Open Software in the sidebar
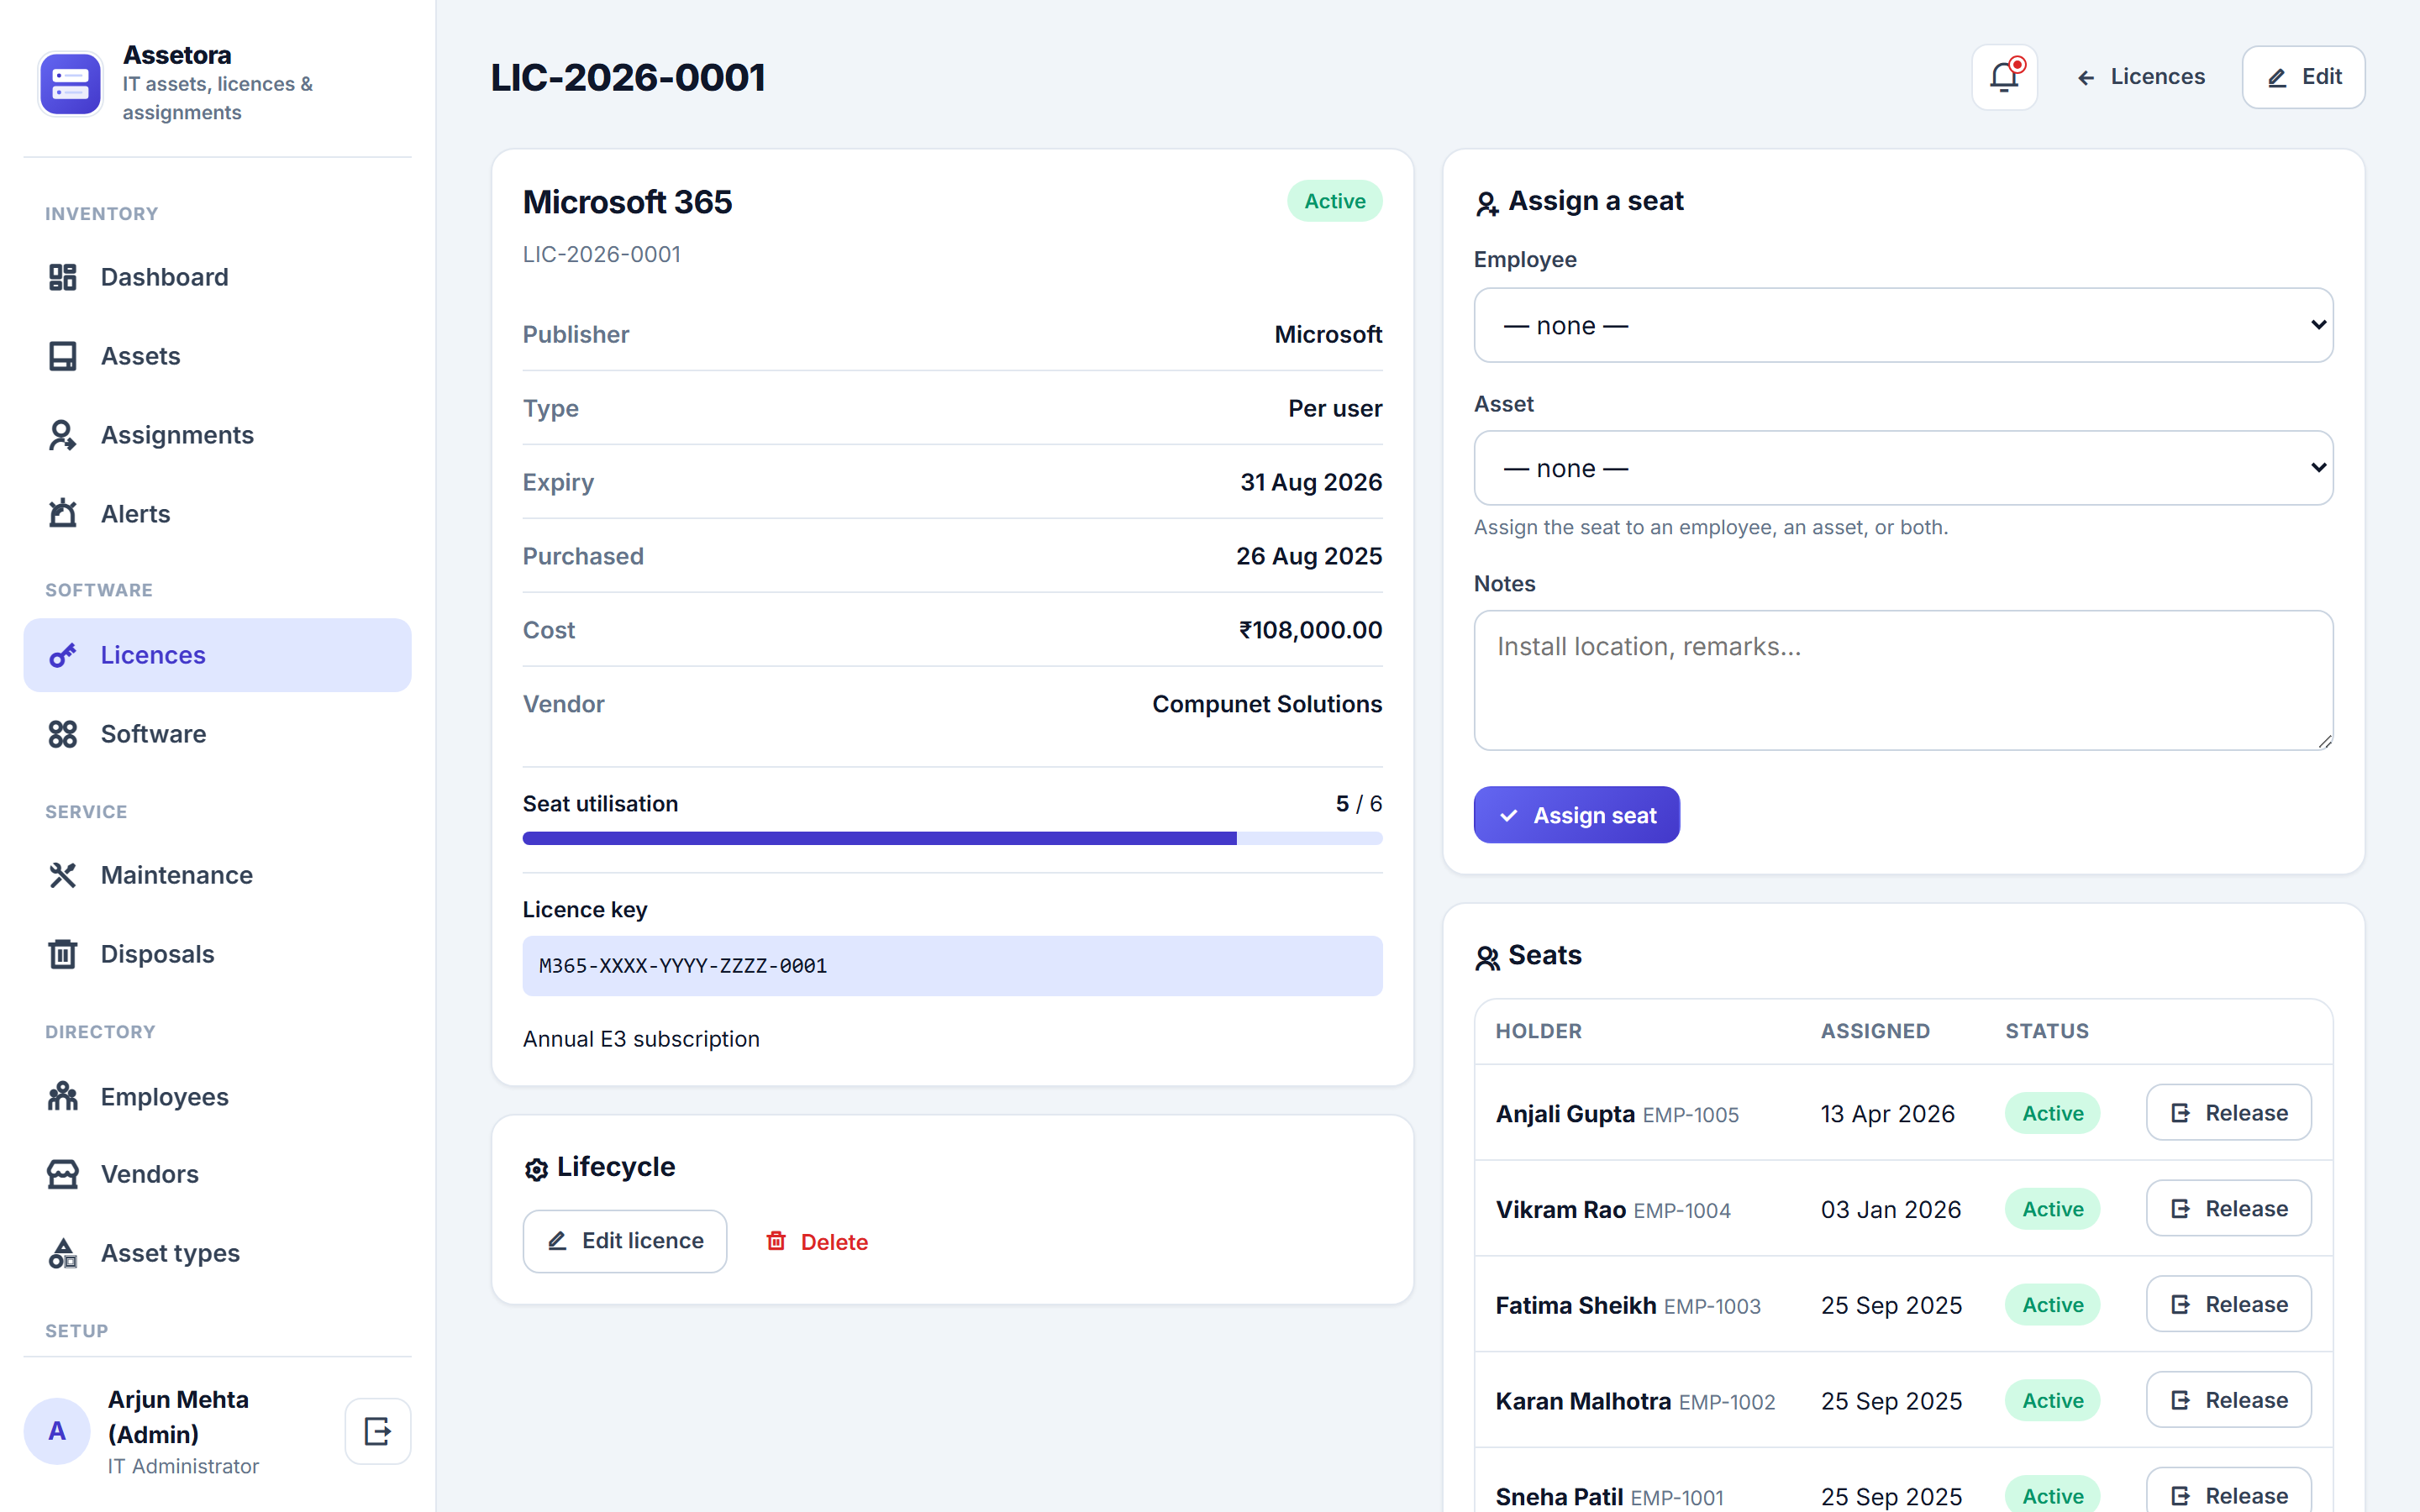Image resolution: width=2420 pixels, height=1512 pixels. [x=217, y=734]
